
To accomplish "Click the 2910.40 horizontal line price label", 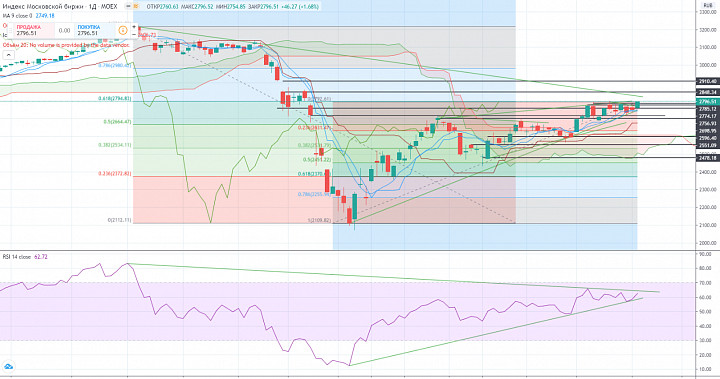I will point(708,81).
